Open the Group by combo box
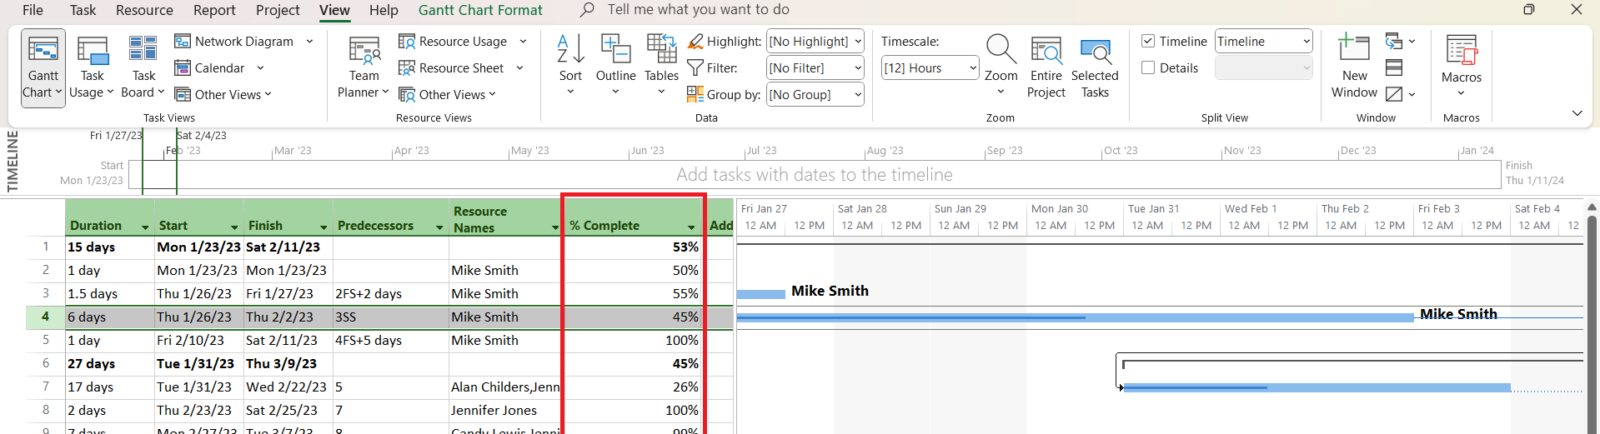1600x434 pixels. point(815,95)
